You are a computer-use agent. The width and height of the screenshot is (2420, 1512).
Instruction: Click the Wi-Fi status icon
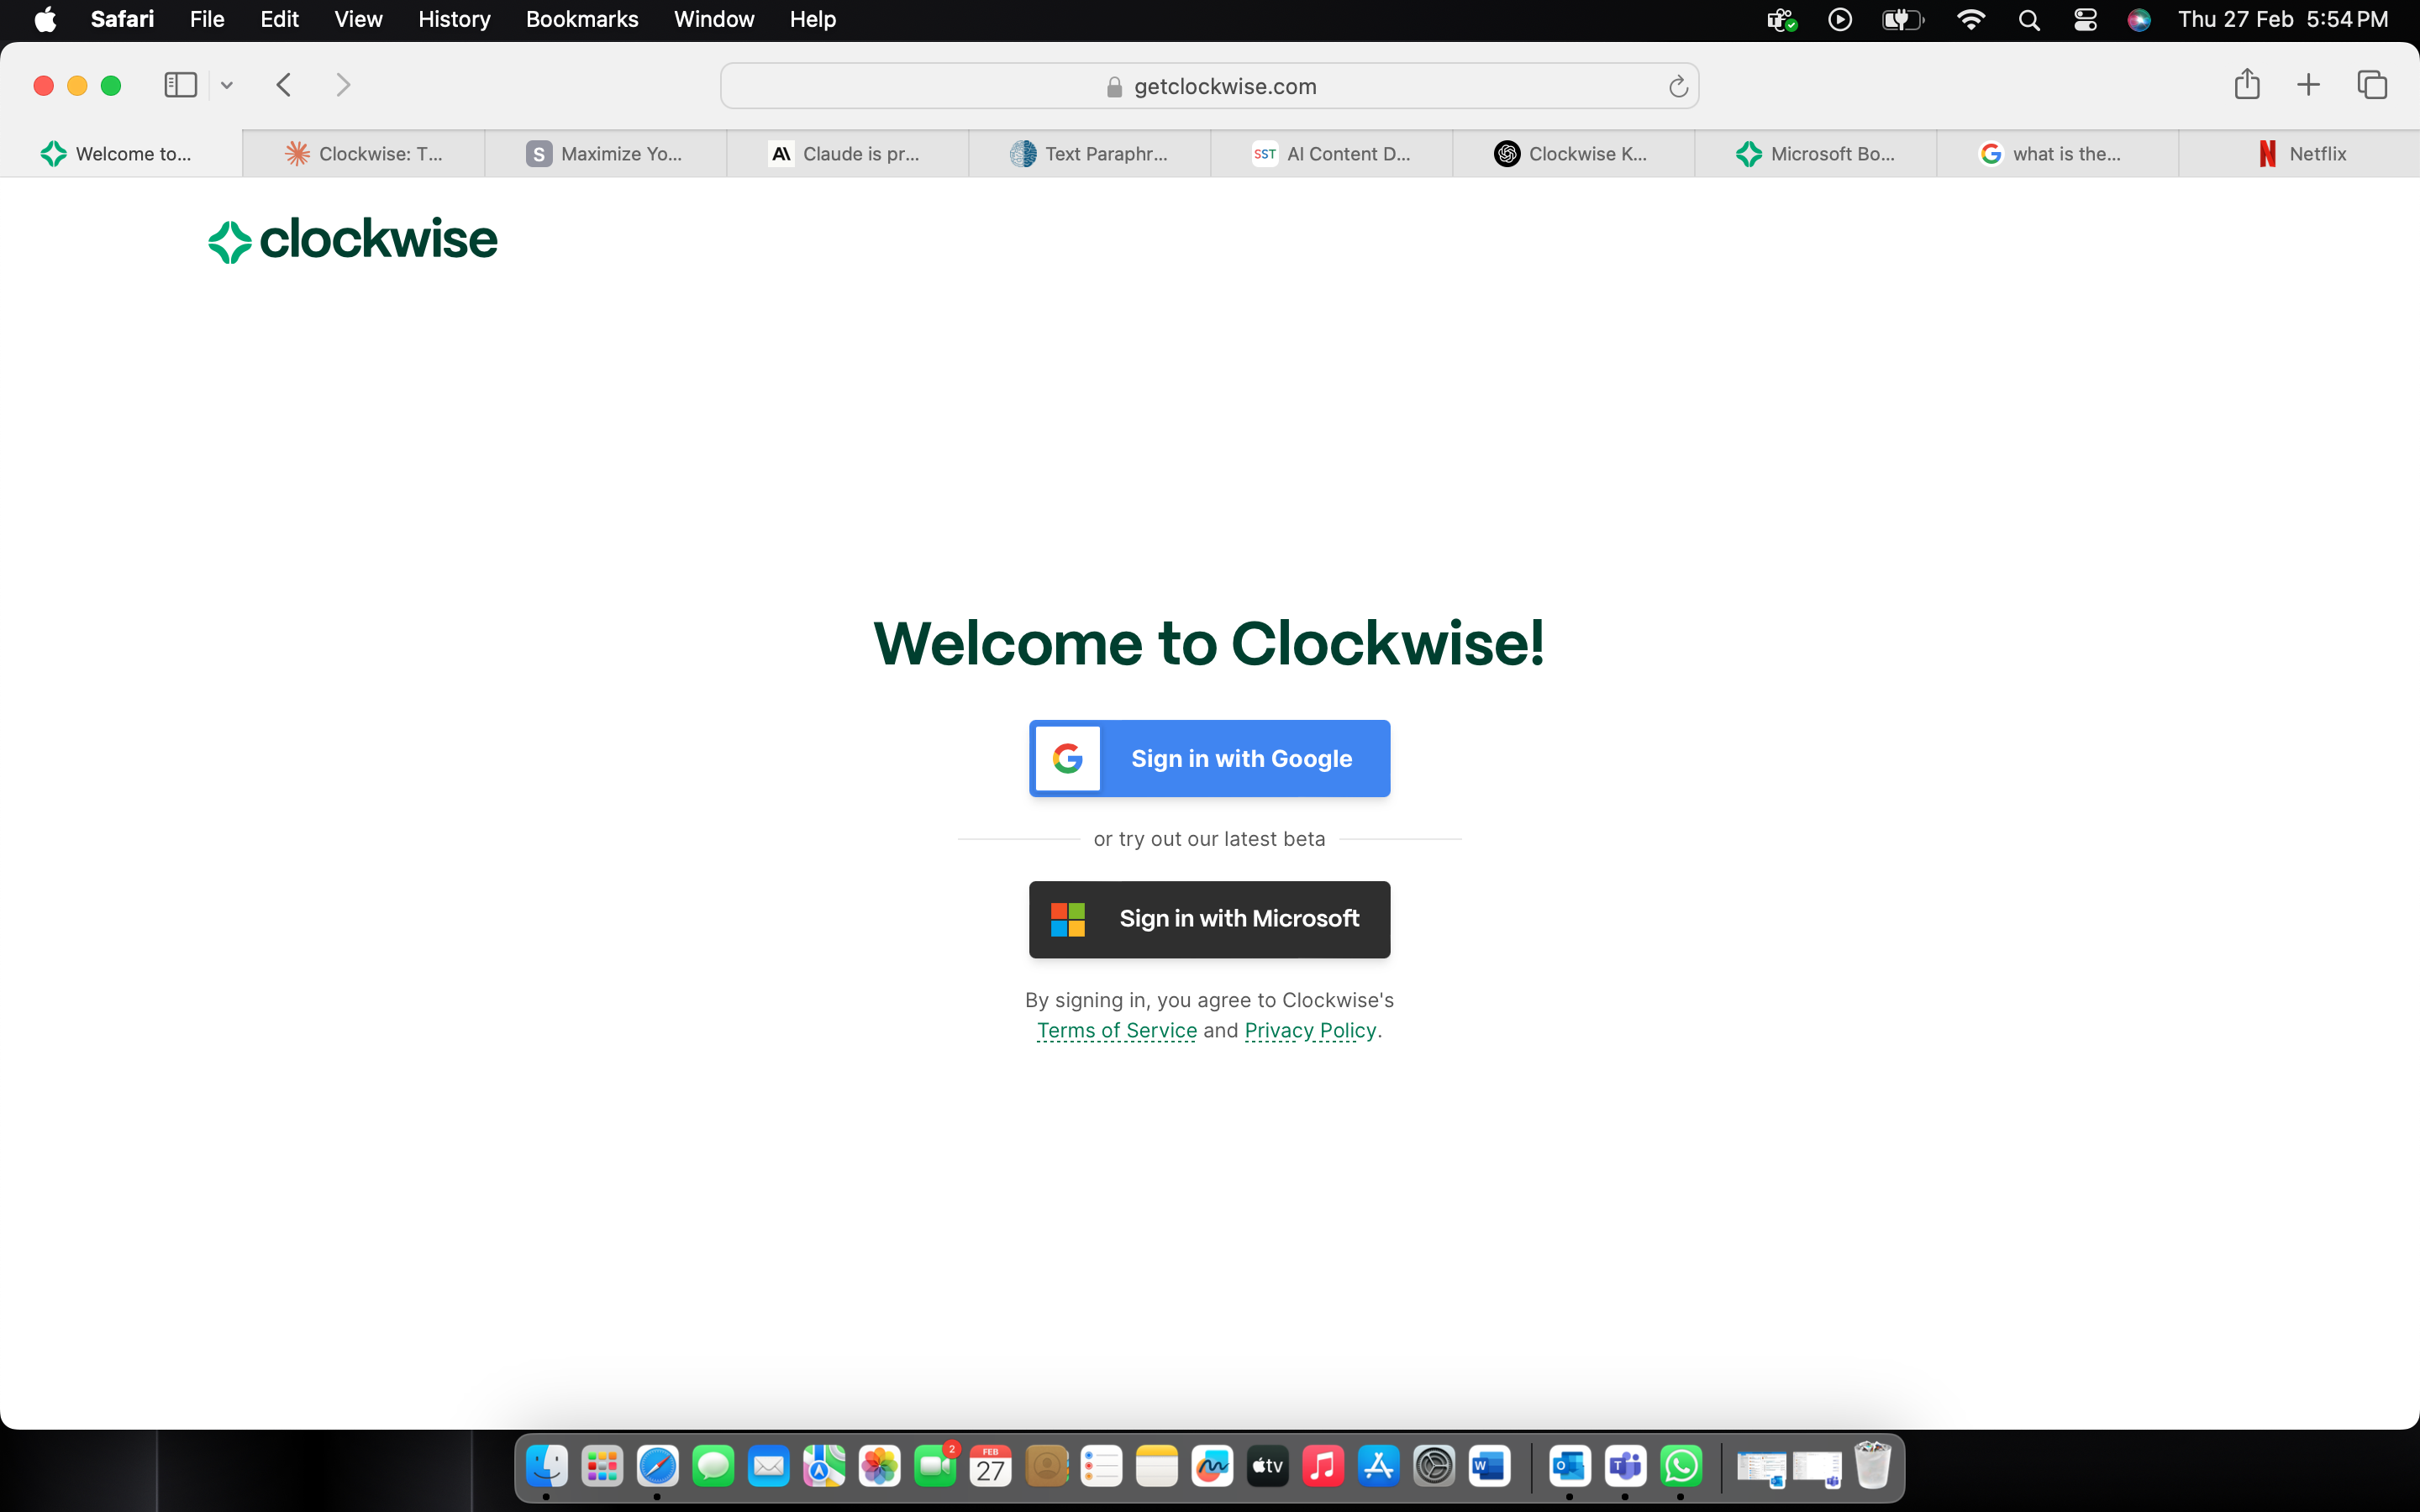[x=1970, y=20]
